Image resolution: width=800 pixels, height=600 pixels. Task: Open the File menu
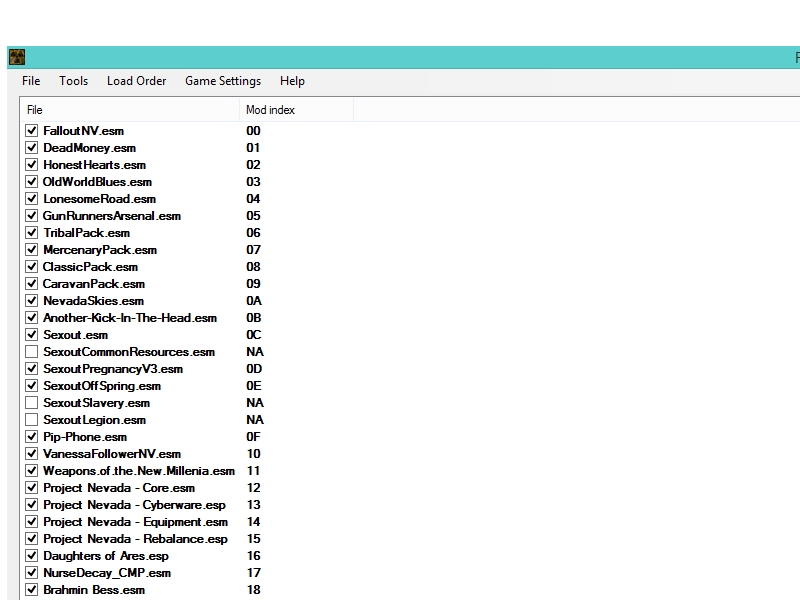click(31, 81)
